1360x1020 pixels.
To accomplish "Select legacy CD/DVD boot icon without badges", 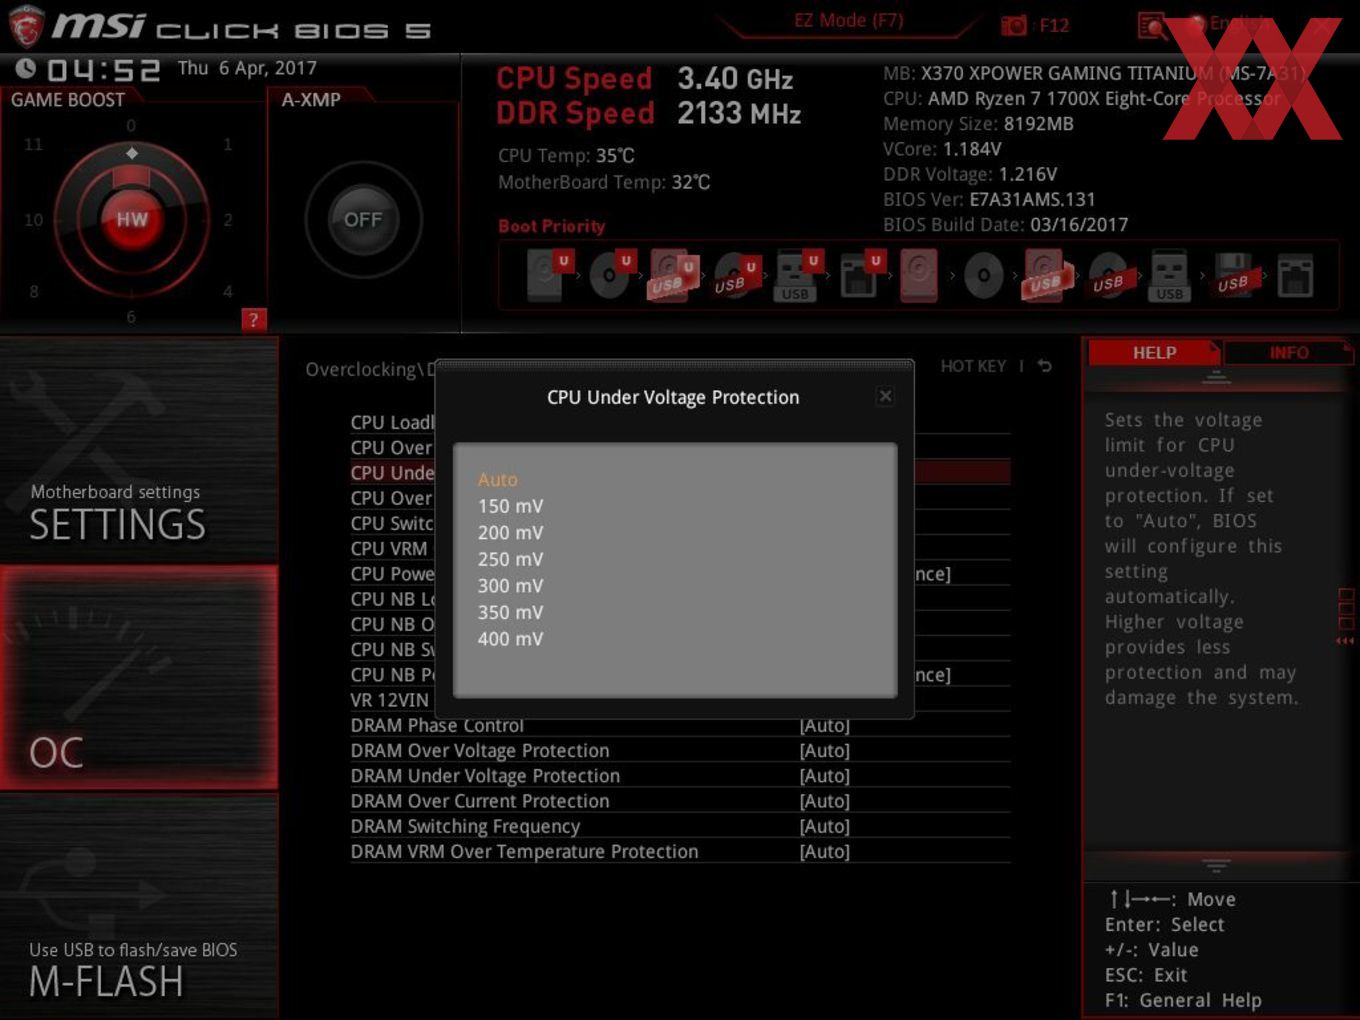I will pos(983,275).
